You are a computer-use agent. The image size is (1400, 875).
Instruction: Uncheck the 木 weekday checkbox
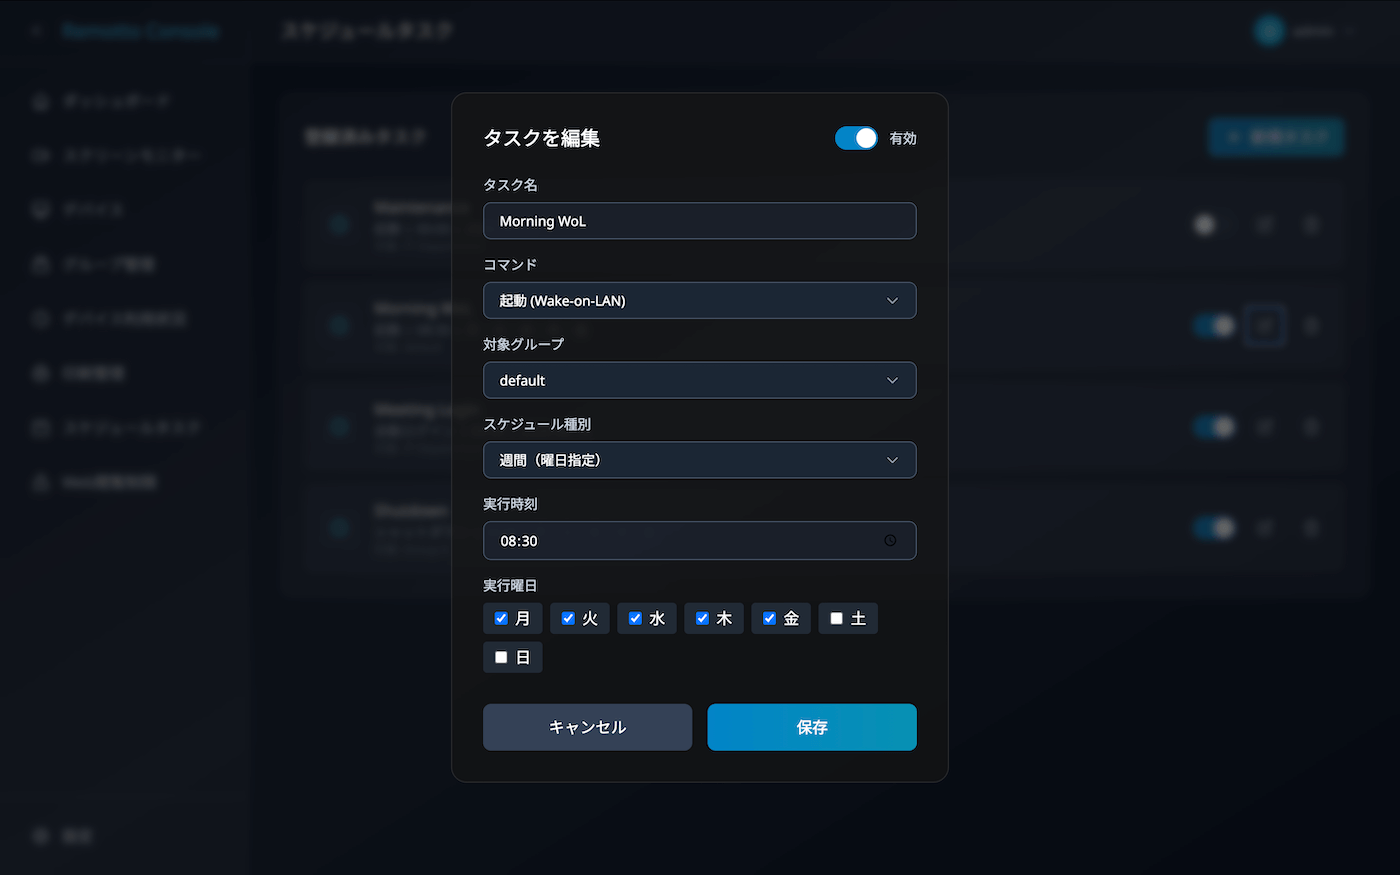pos(702,618)
